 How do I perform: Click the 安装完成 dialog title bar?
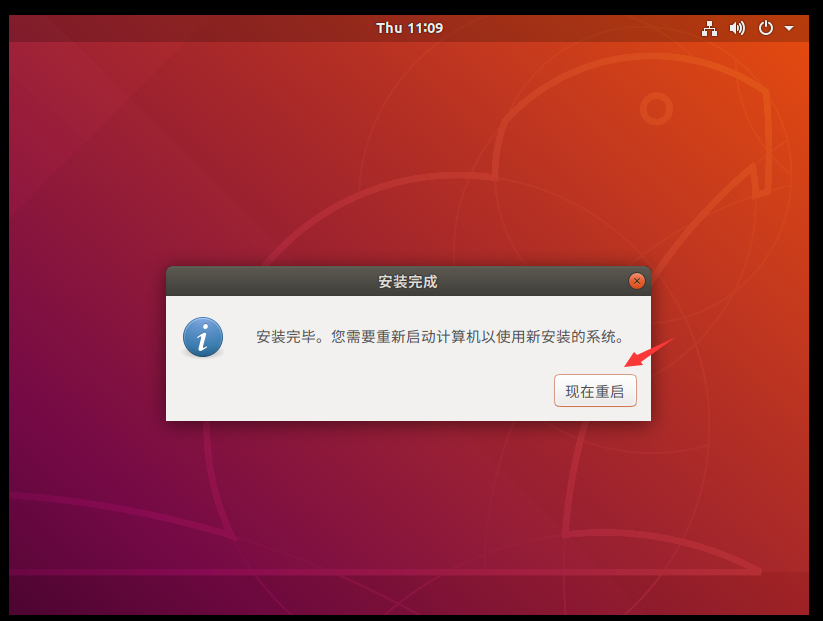coord(408,281)
